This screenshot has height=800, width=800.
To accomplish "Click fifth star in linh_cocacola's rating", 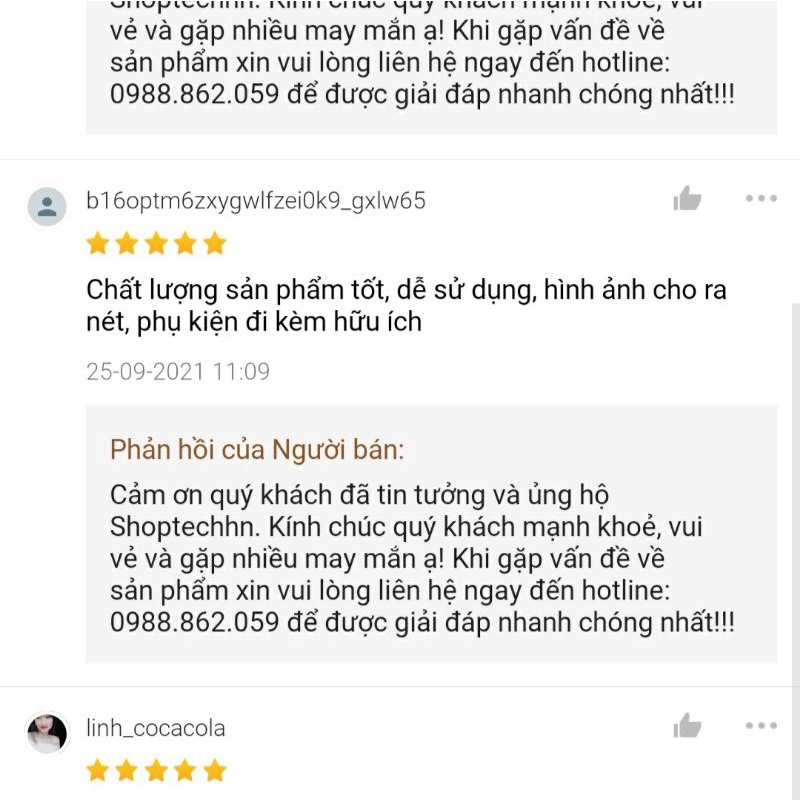I will 215,770.
